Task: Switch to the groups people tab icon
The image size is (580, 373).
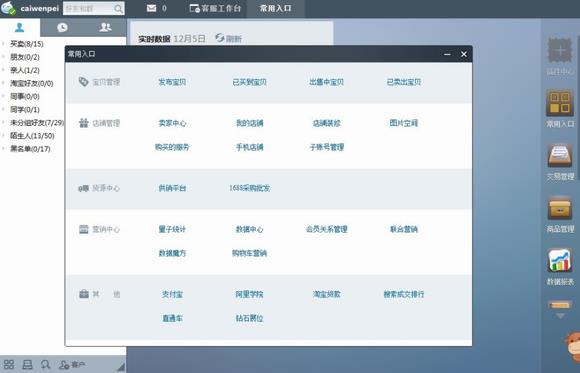Action: click(x=105, y=27)
